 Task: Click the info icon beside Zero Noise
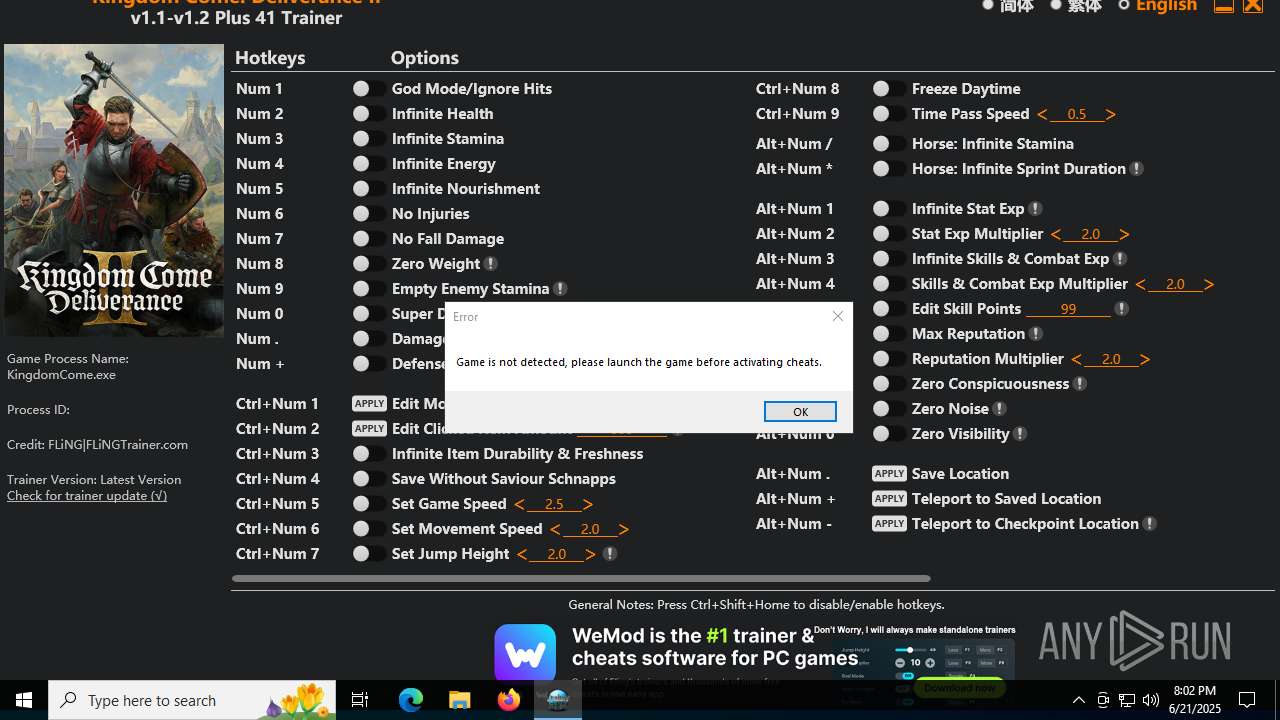pyautogui.click(x=1000, y=409)
